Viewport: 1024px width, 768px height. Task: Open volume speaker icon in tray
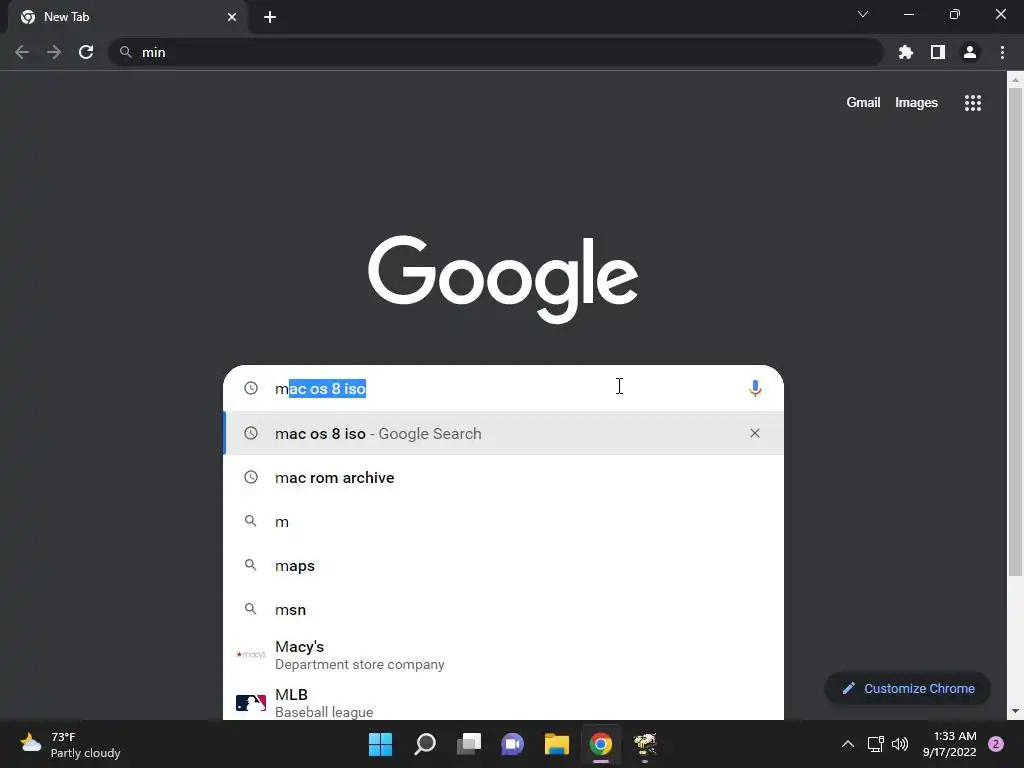point(900,744)
